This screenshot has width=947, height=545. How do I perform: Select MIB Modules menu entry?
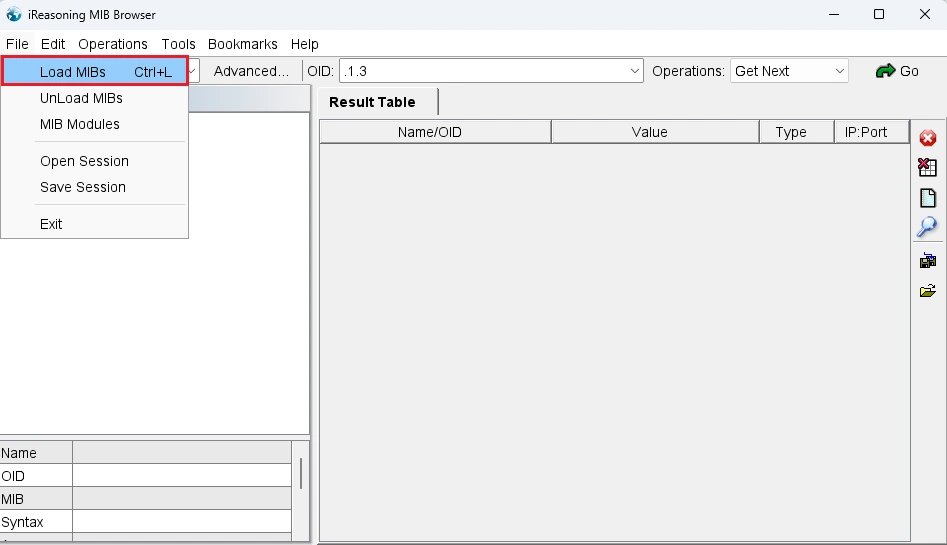point(95,124)
